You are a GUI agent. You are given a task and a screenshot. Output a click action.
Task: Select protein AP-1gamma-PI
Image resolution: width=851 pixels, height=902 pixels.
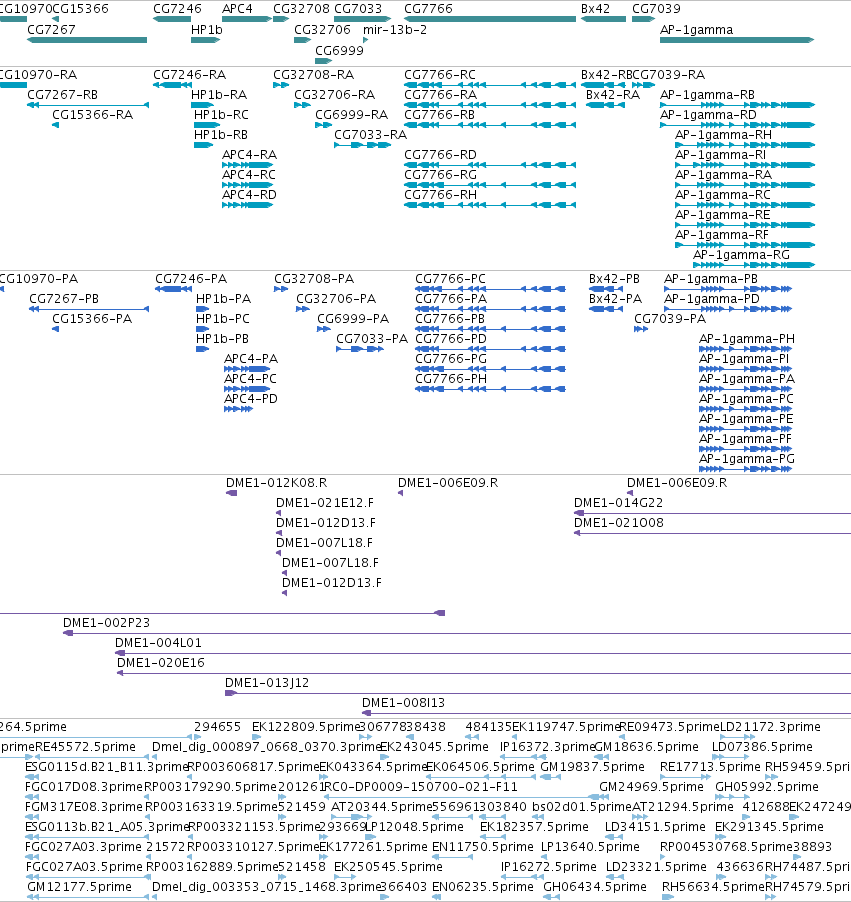click(744, 359)
